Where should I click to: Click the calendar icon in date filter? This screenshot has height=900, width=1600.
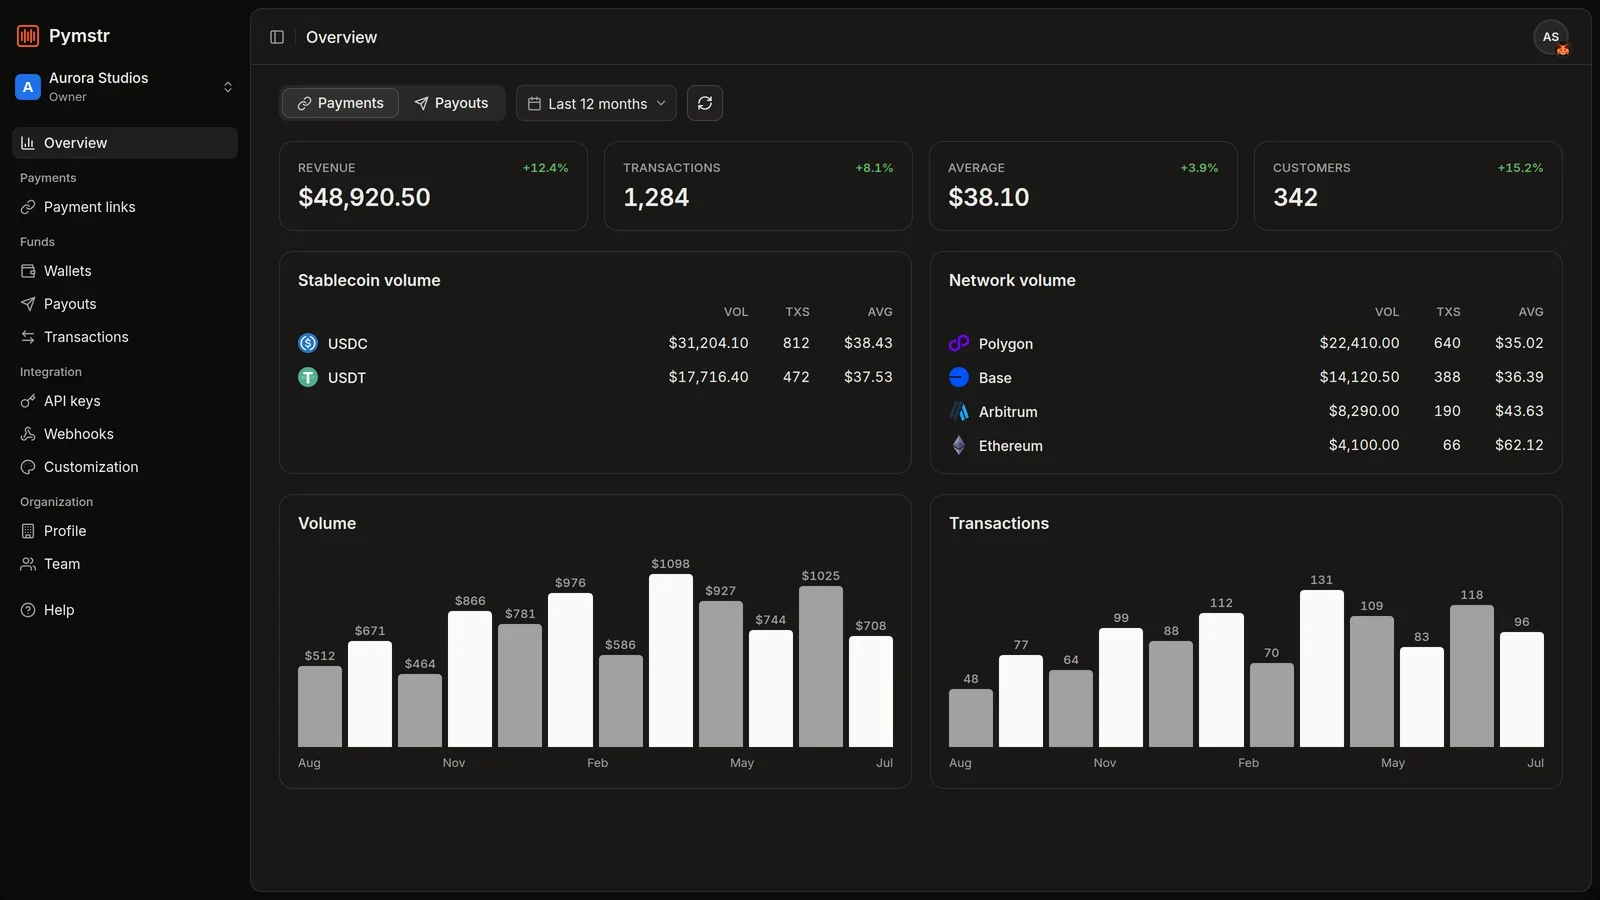(535, 104)
